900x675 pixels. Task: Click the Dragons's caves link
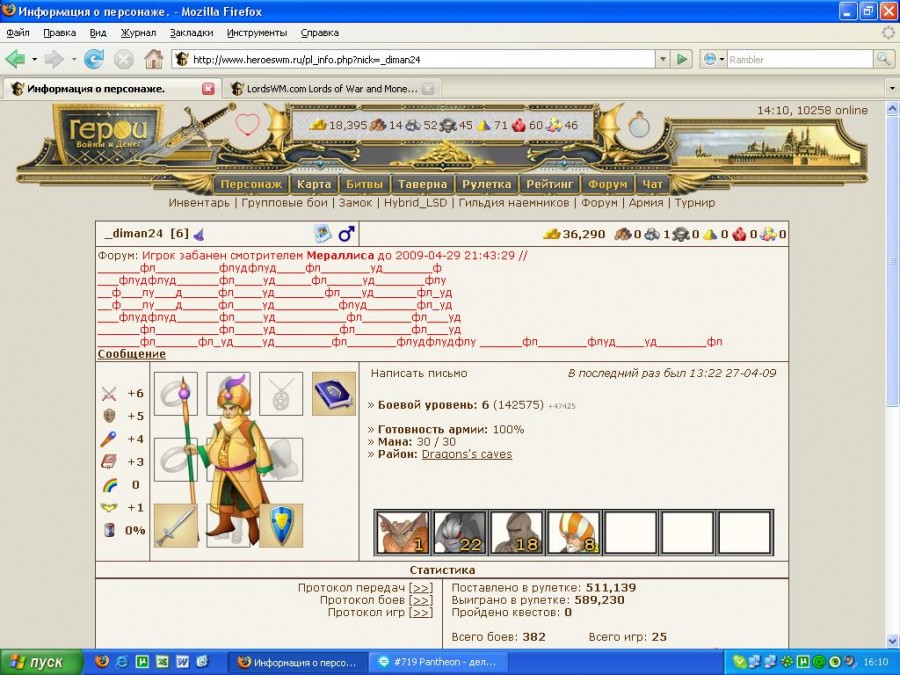[466, 454]
